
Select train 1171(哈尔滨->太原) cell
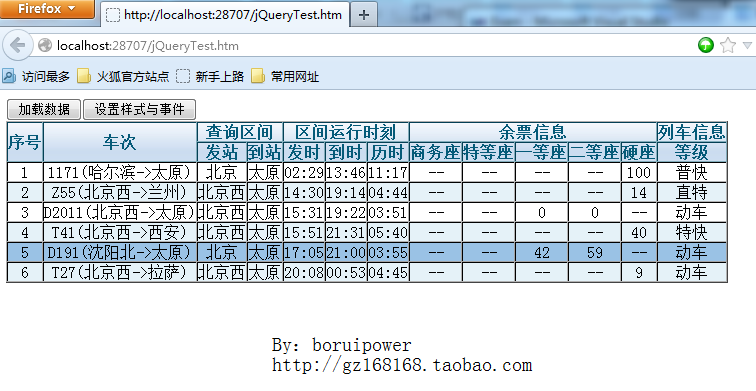(120, 172)
